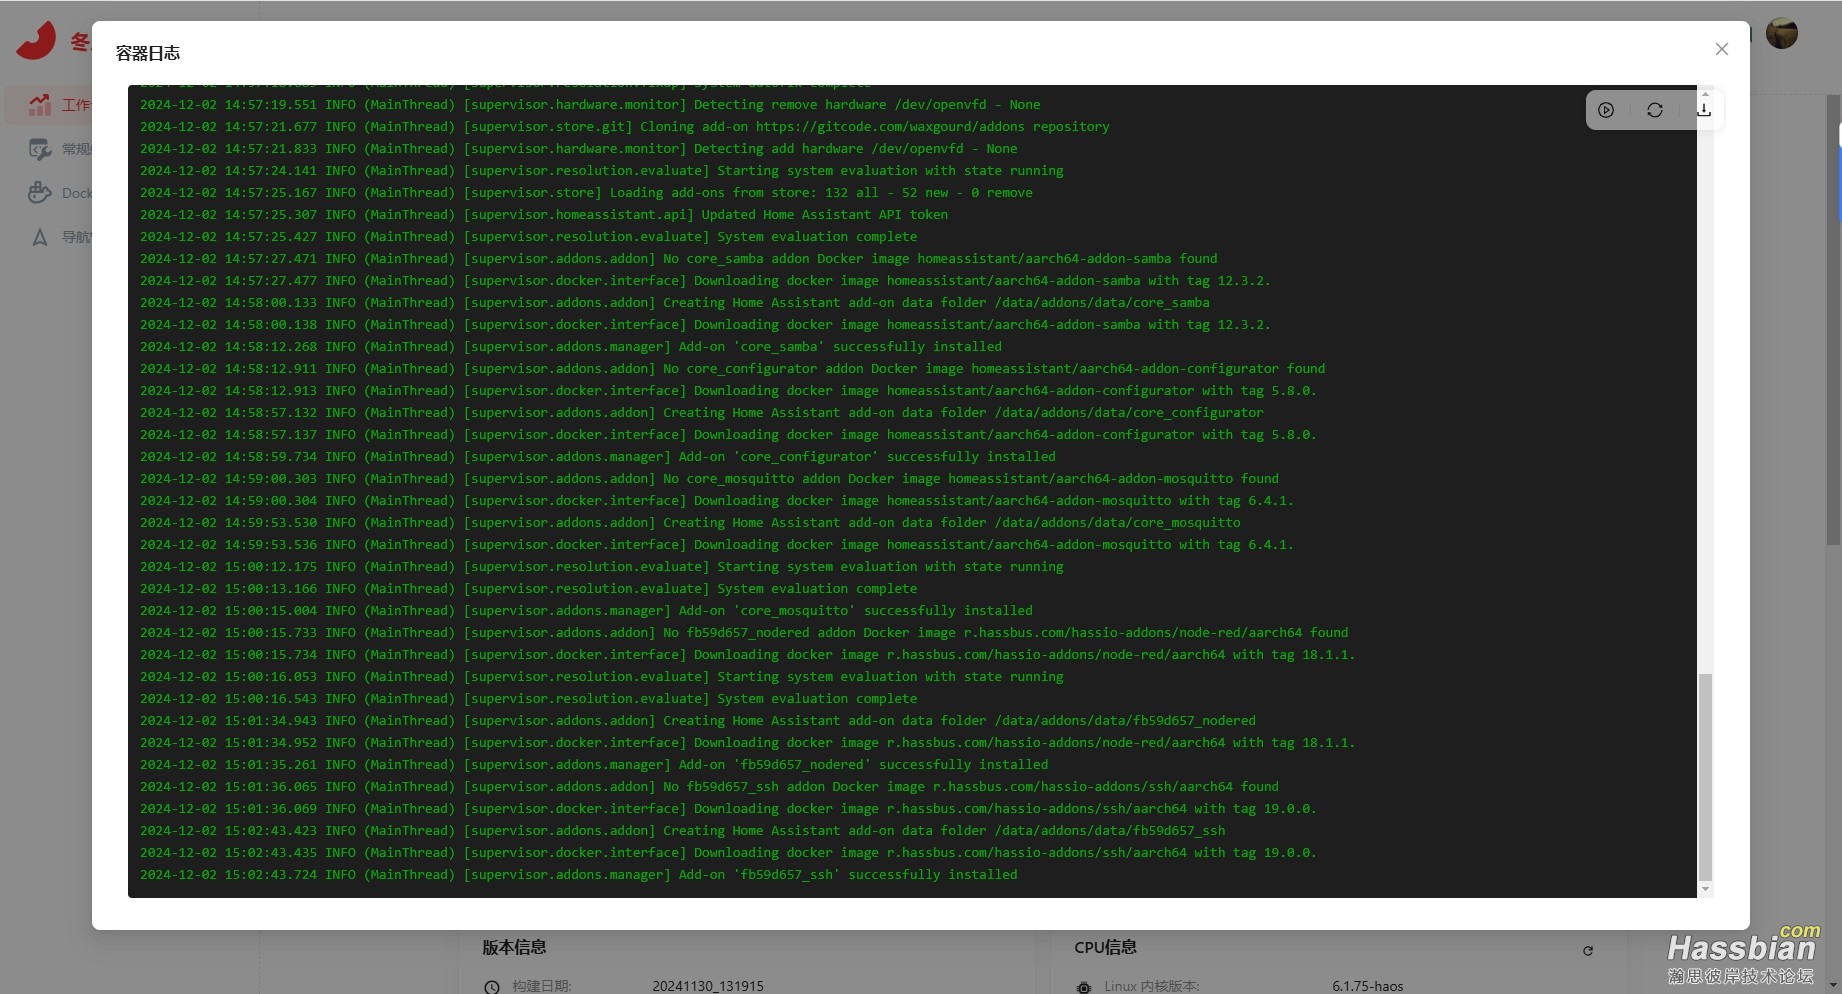Click the kernel version 6.1.75-haos
Screen dimensions: 1842x994
click(x=1367, y=986)
